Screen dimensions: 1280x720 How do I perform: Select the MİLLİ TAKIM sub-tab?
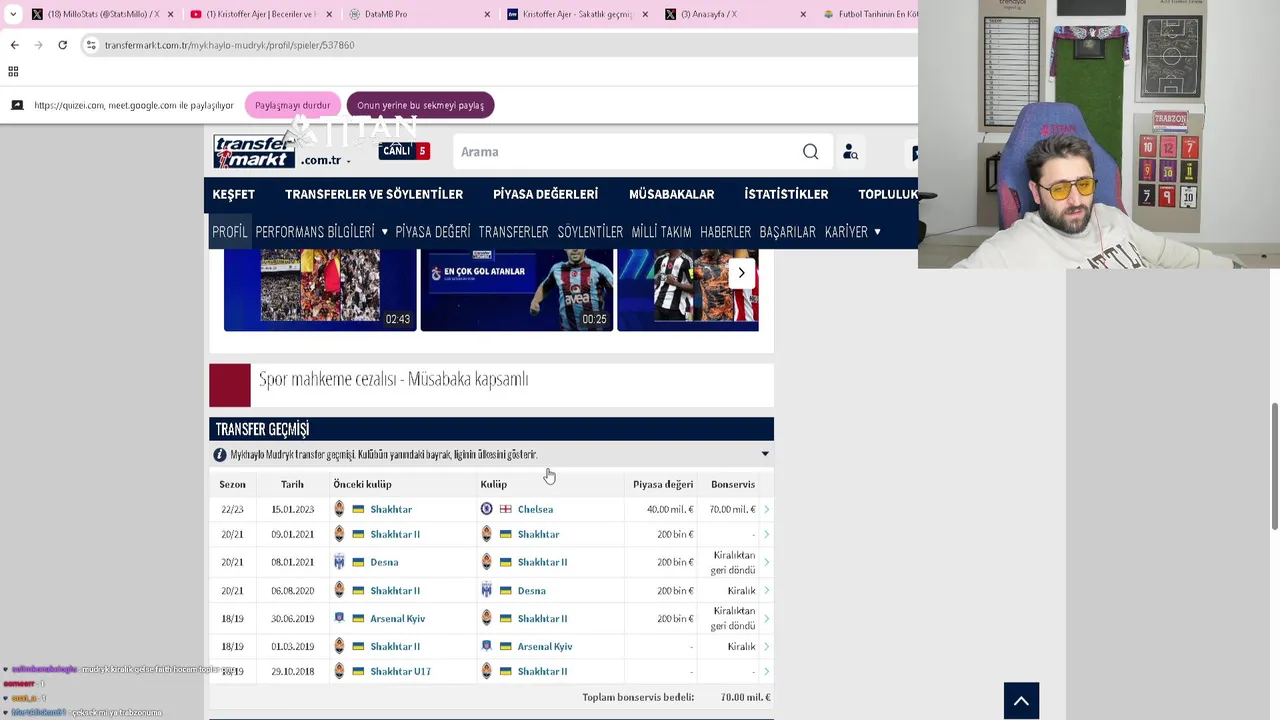point(661,232)
